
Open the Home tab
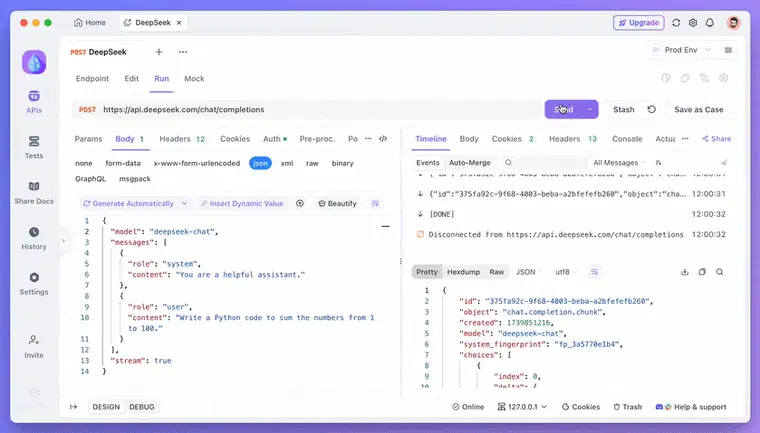90,23
